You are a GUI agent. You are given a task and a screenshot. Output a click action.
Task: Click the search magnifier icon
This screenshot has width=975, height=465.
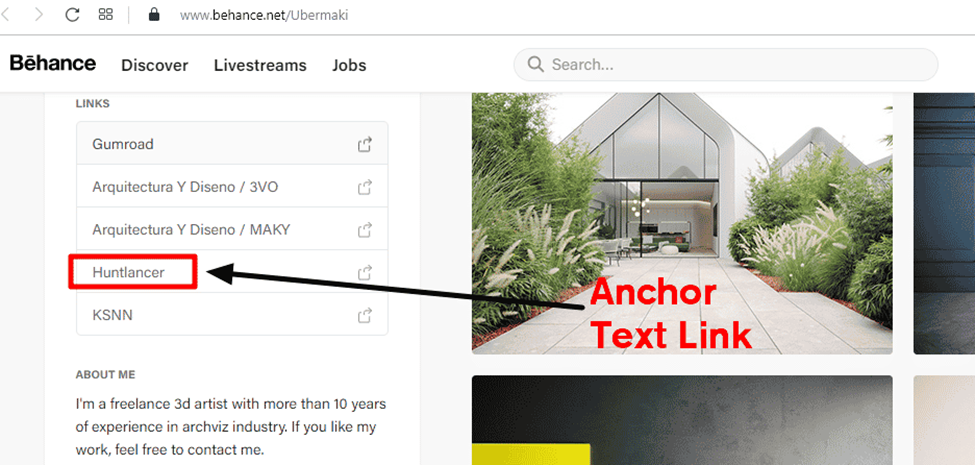point(535,64)
